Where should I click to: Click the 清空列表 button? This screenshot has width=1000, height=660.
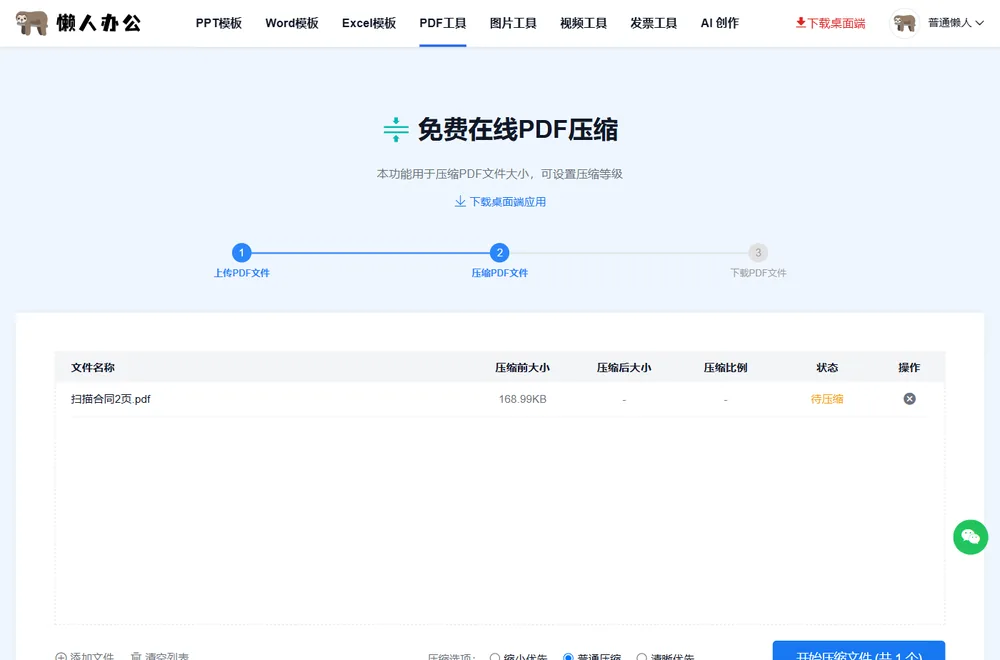coord(159,656)
